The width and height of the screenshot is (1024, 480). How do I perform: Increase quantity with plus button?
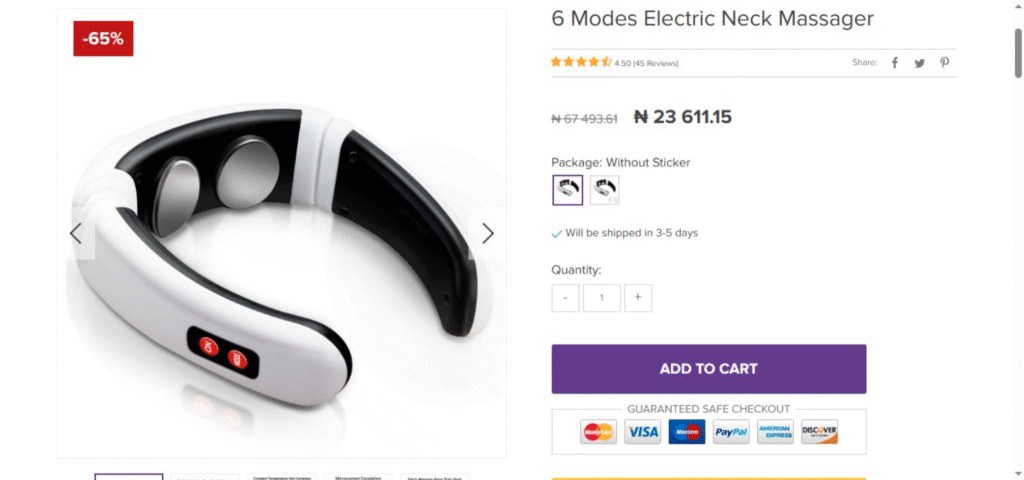coord(638,298)
